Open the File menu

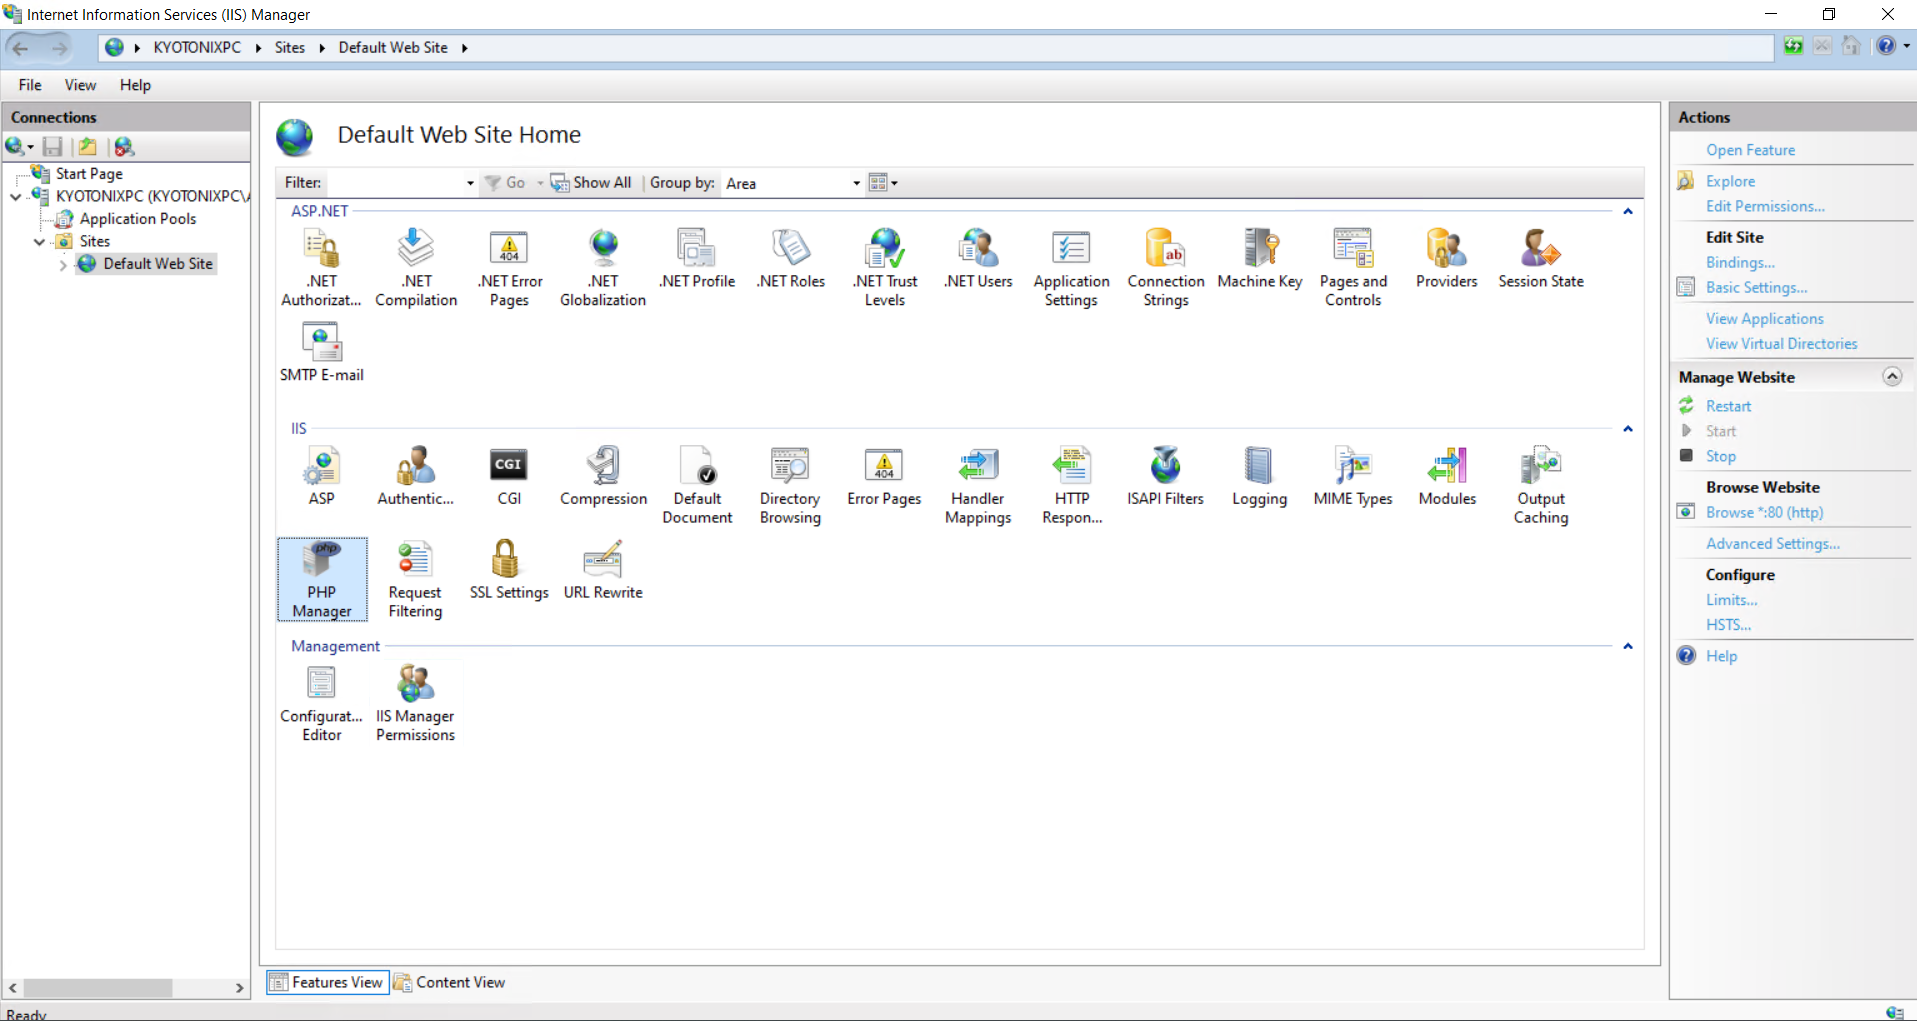coord(30,85)
